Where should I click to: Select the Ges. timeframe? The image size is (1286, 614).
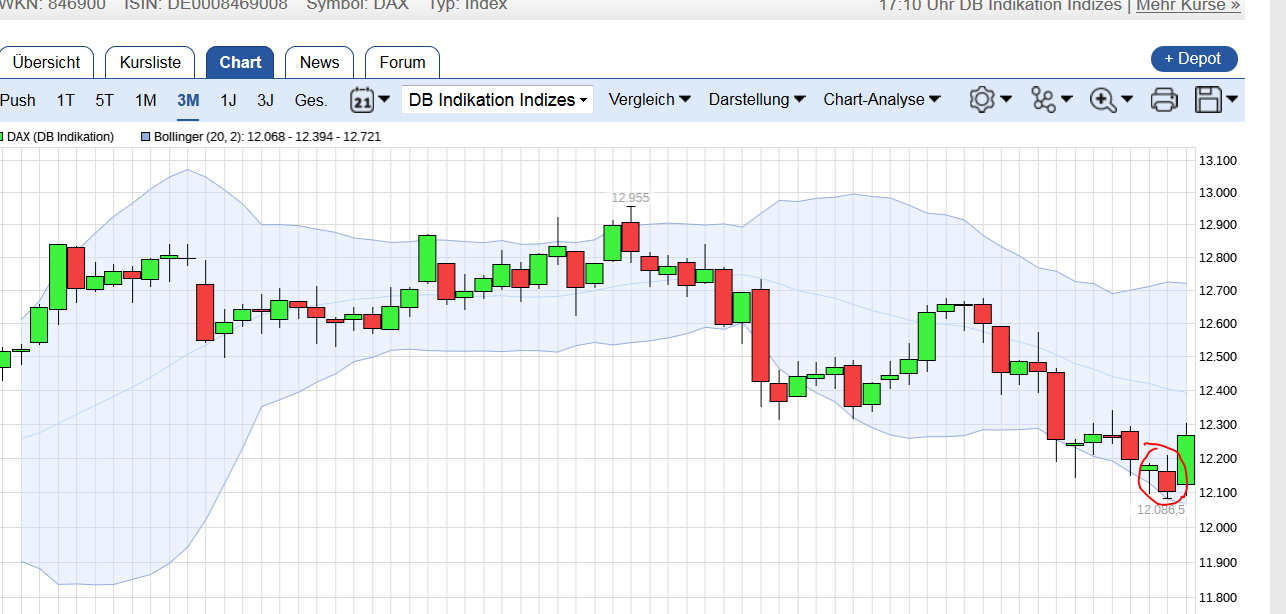[x=311, y=100]
